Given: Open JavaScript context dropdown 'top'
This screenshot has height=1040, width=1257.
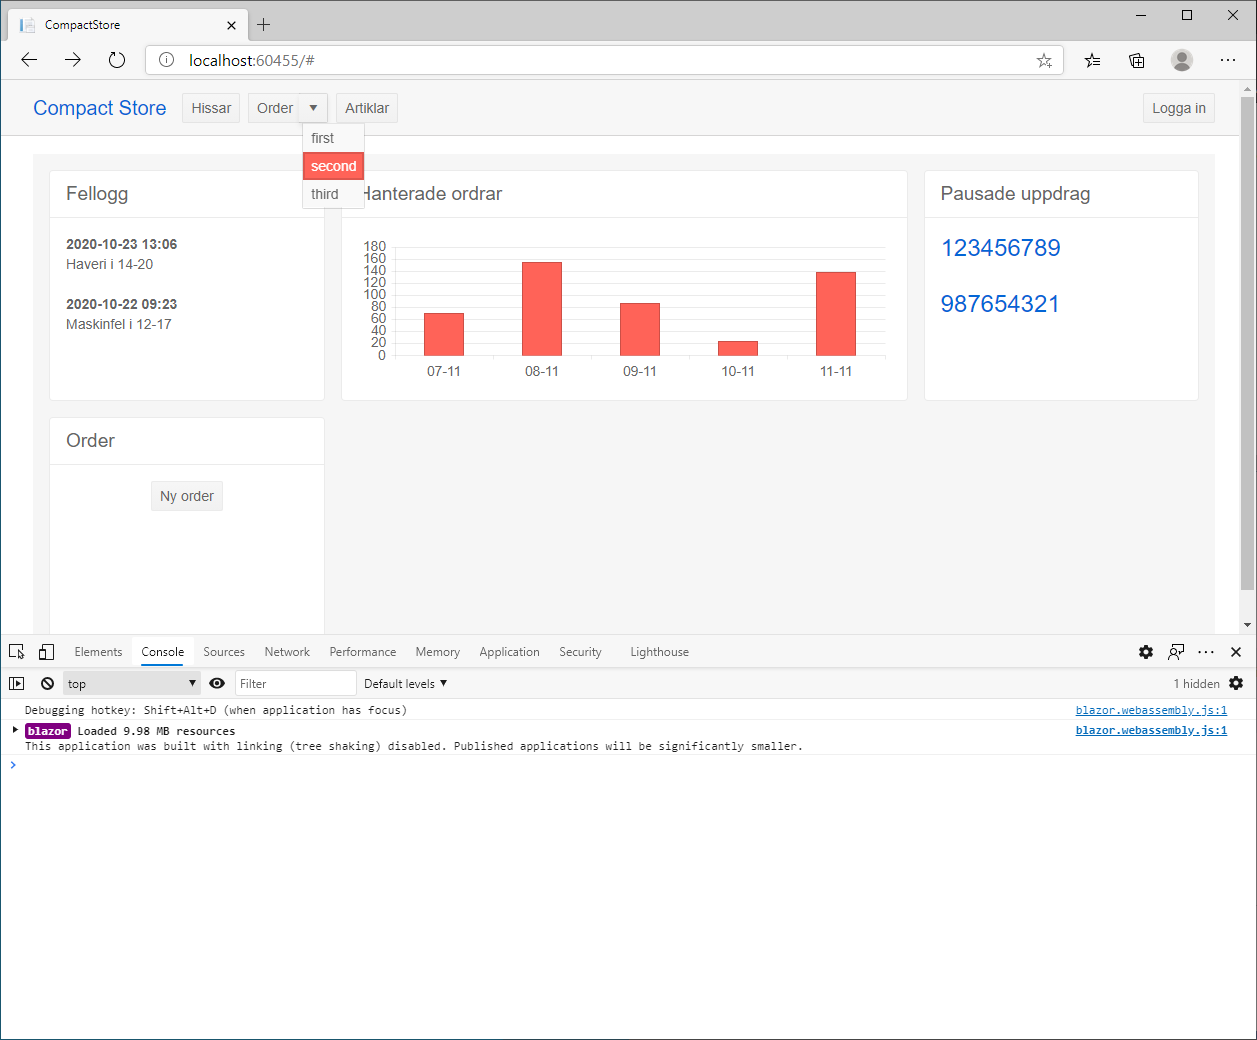Looking at the screenshot, I should point(132,684).
